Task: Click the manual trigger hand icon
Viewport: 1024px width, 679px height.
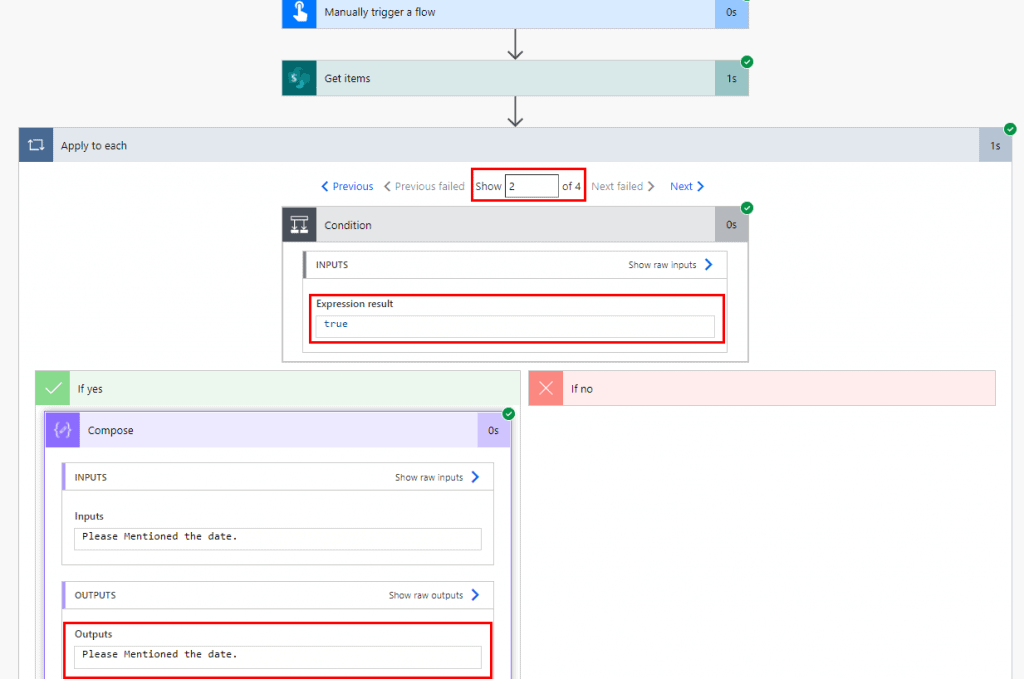Action: [299, 12]
